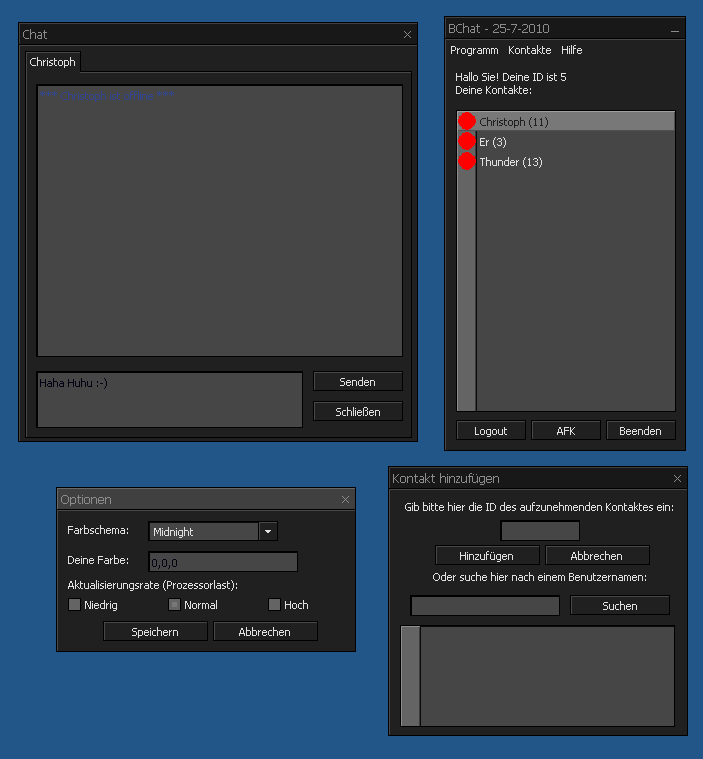Click the AFK button

click(565, 431)
